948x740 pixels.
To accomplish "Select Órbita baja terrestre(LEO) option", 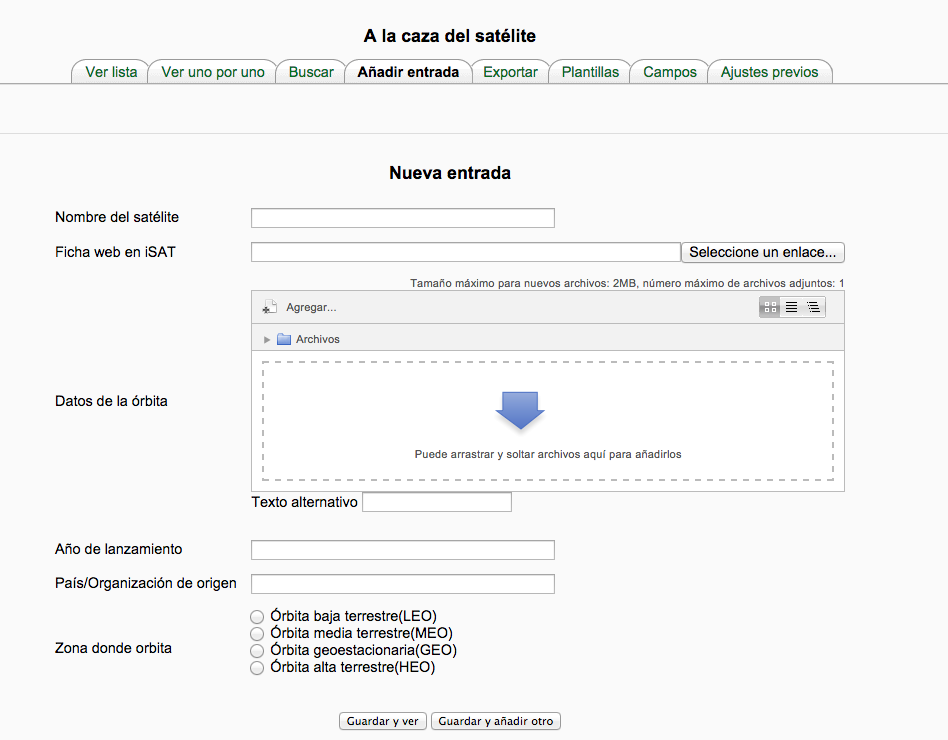I will (257, 617).
